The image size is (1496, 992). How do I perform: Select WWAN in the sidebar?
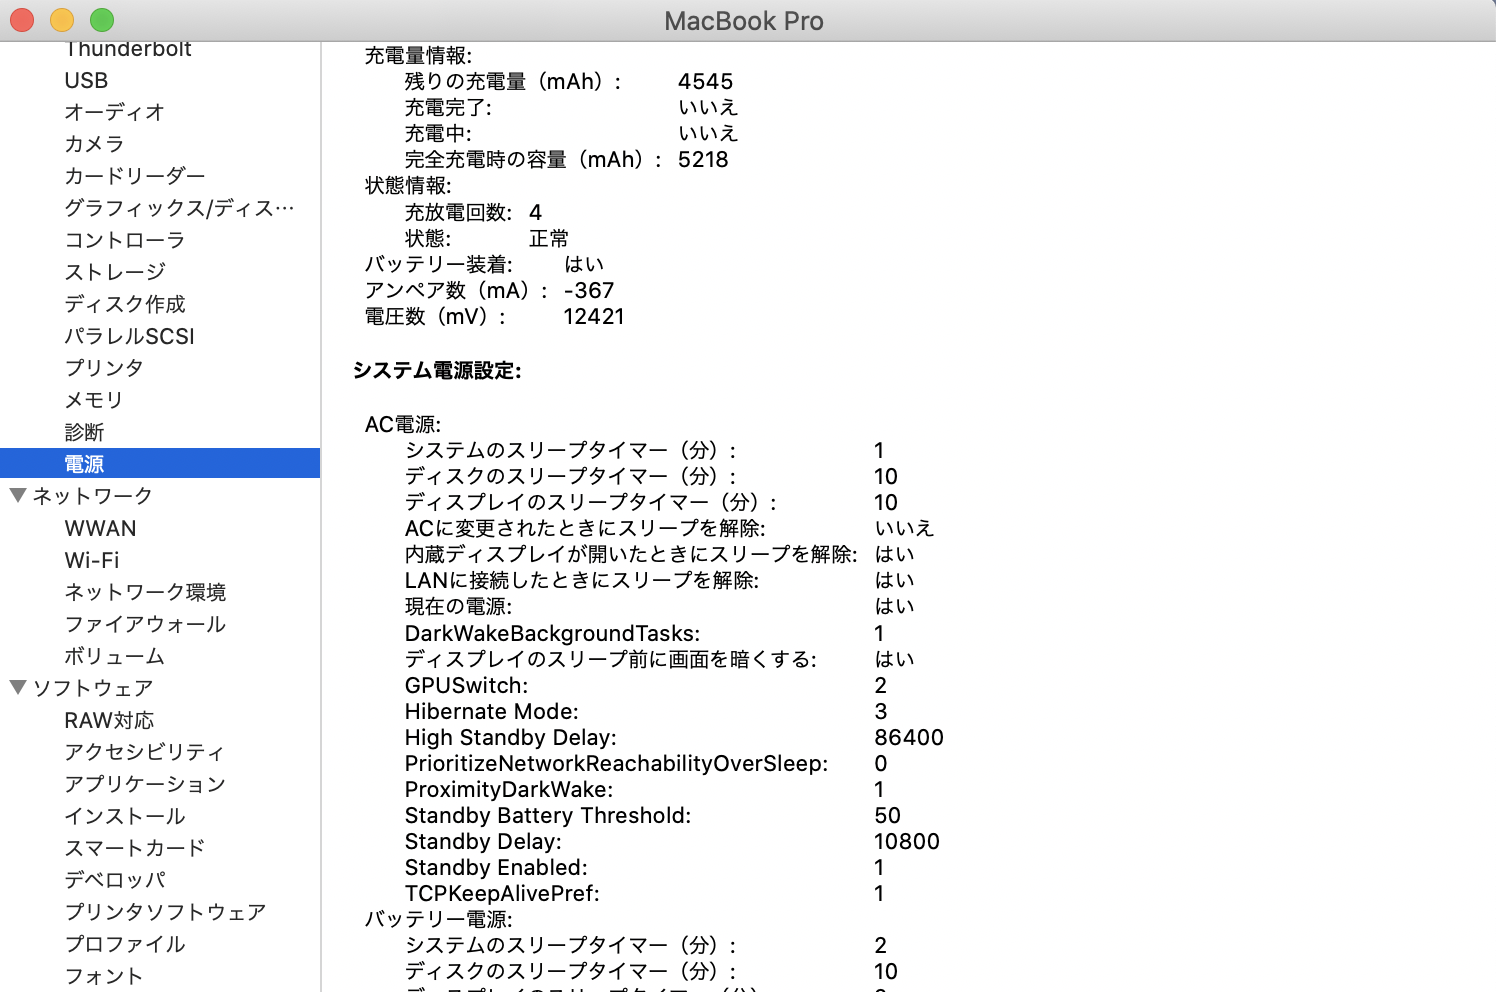click(100, 528)
